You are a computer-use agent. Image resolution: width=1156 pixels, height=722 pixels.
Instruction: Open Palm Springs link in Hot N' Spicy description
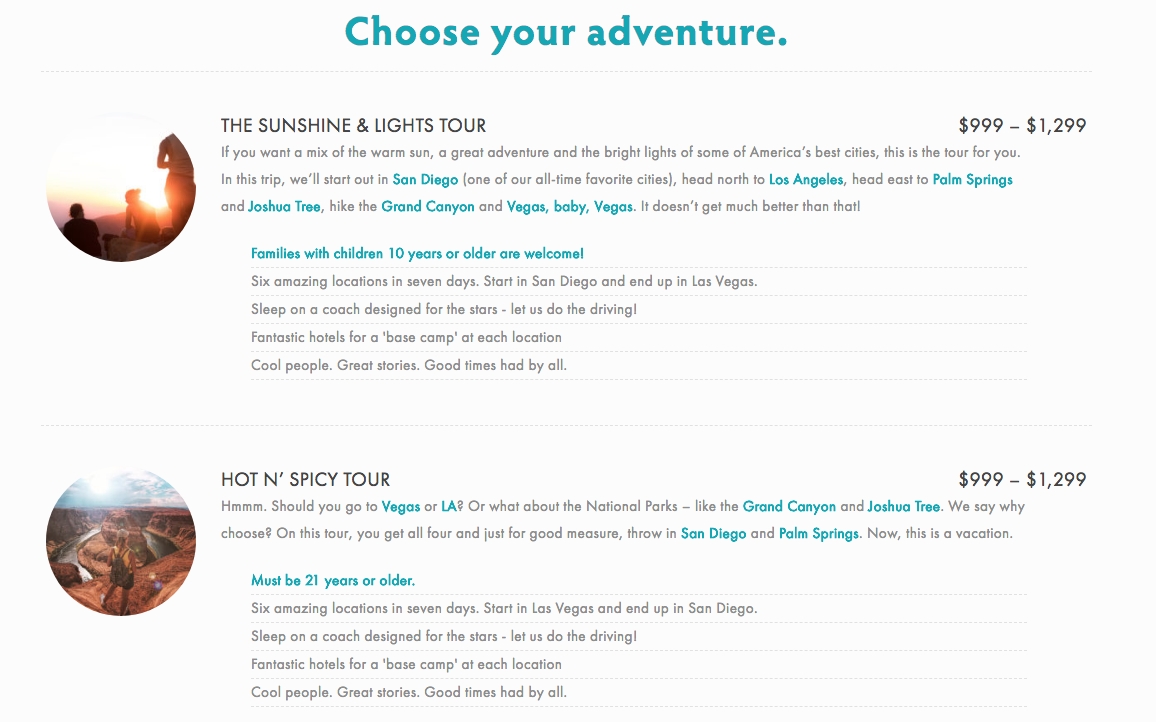click(x=818, y=534)
